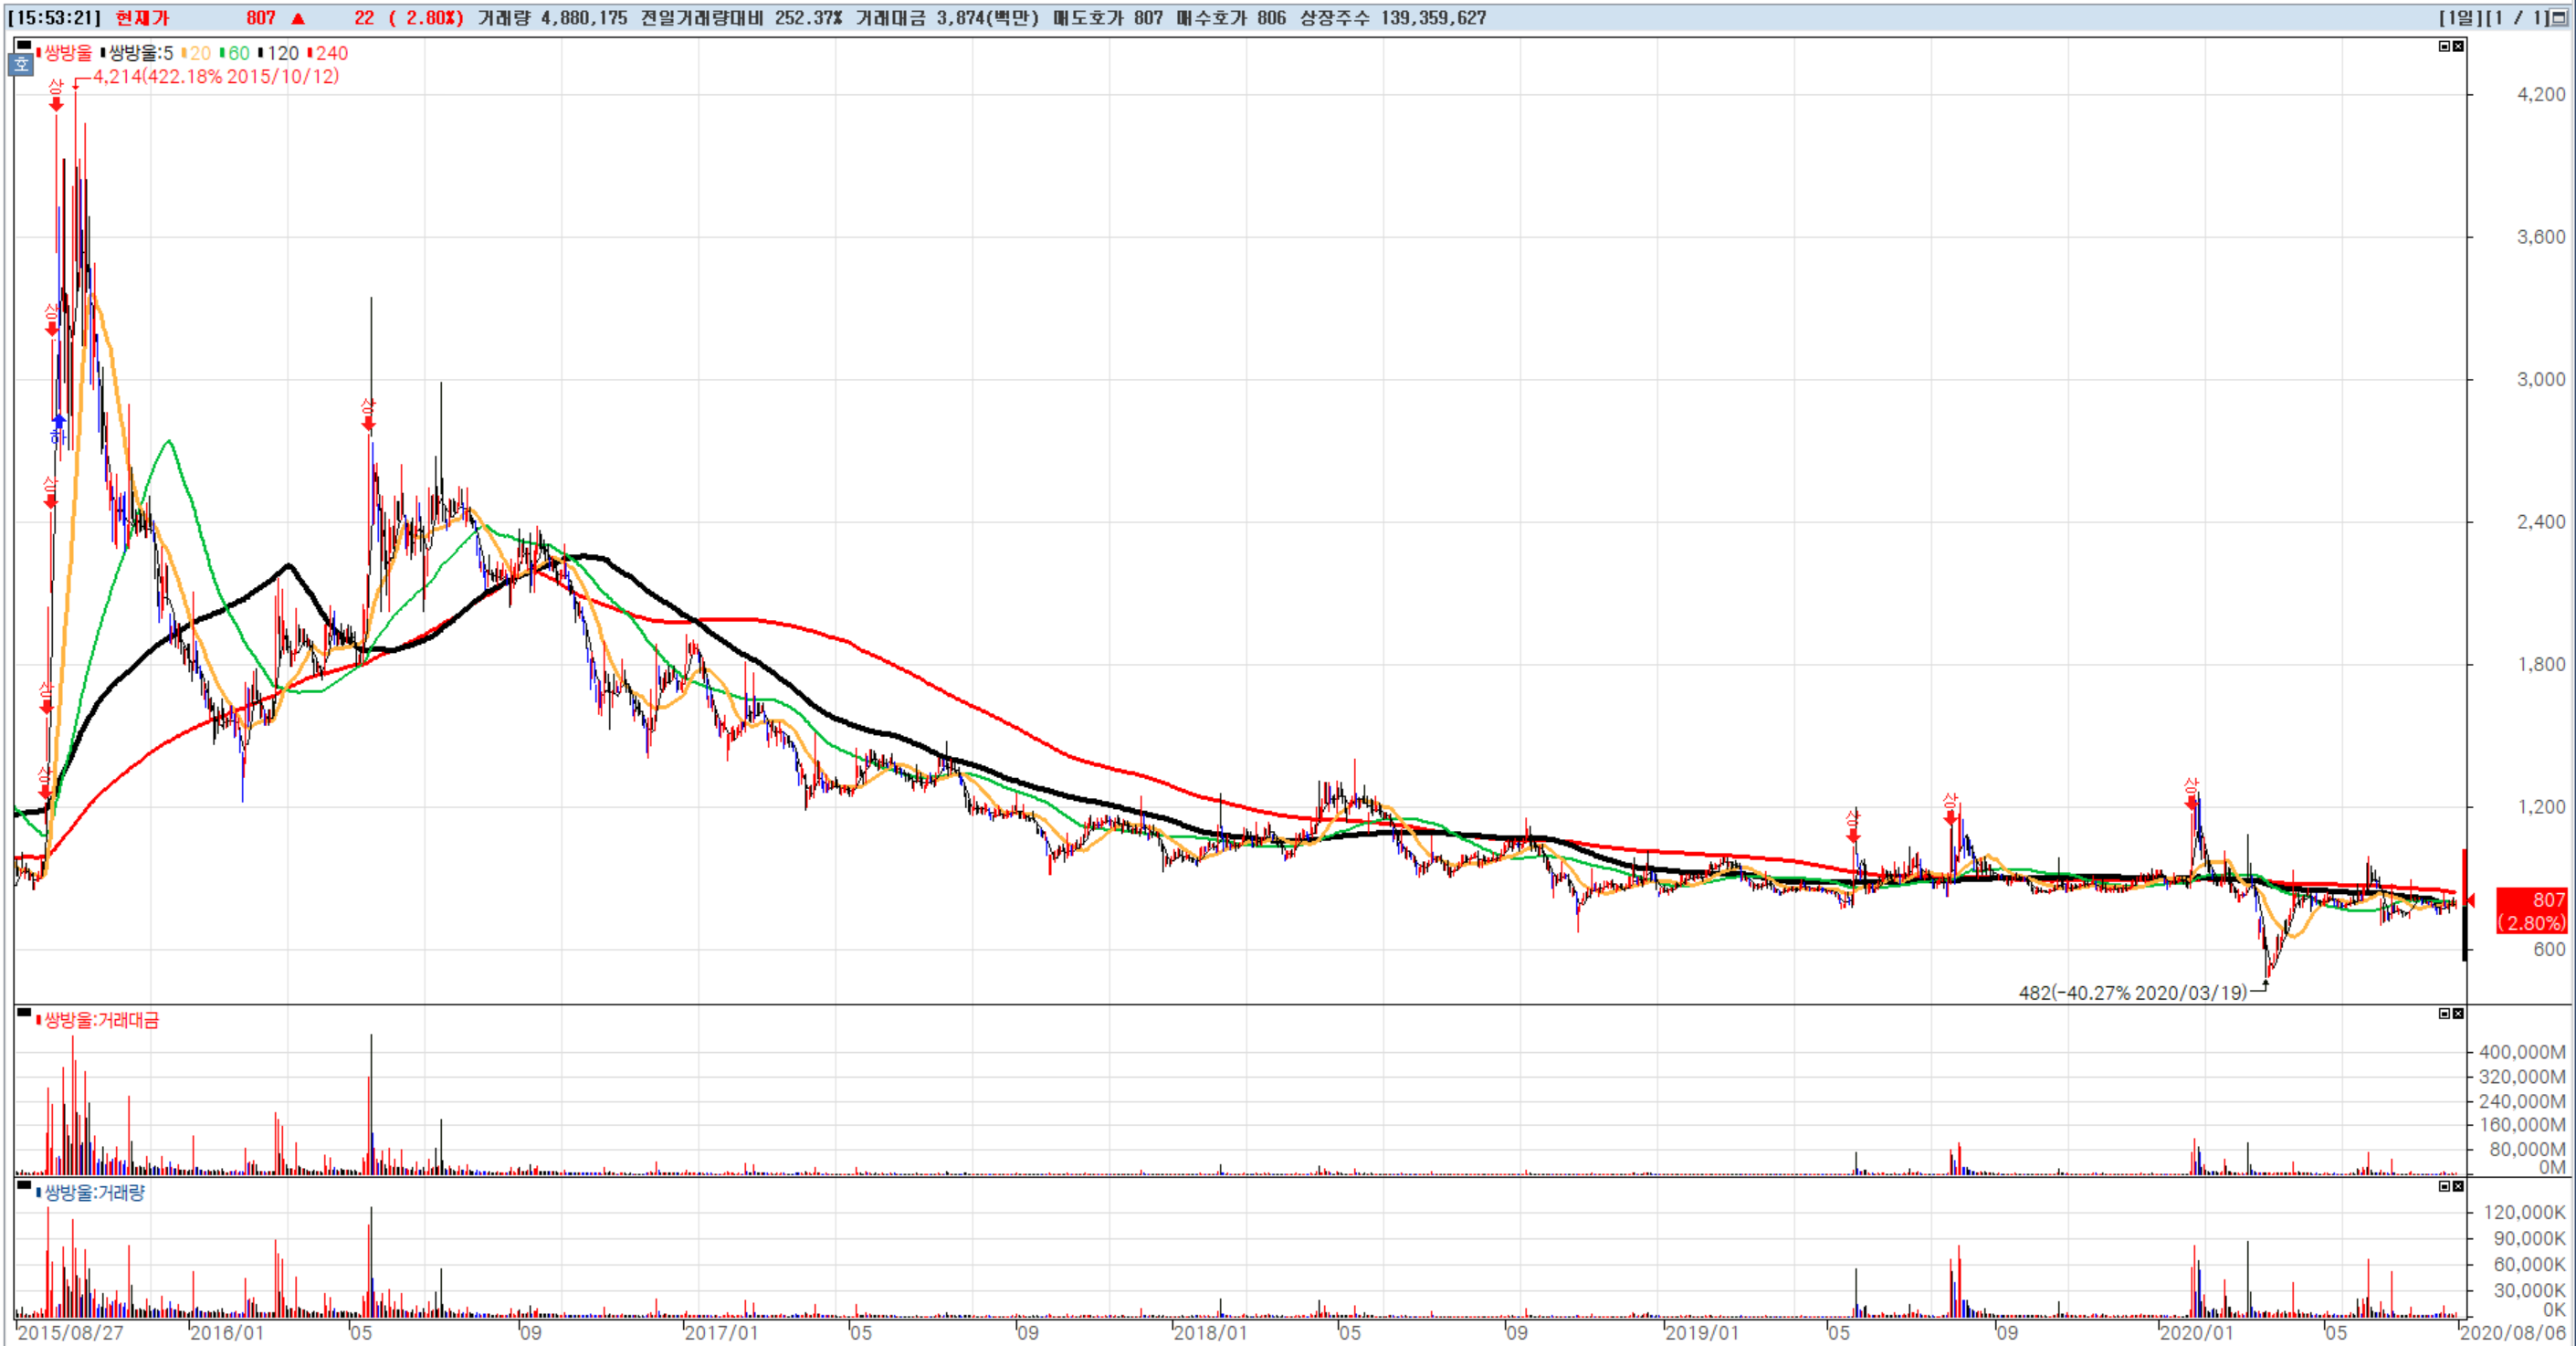Select the orange 20-day moving average legend
The height and width of the screenshot is (1346, 2576).
pos(198,54)
